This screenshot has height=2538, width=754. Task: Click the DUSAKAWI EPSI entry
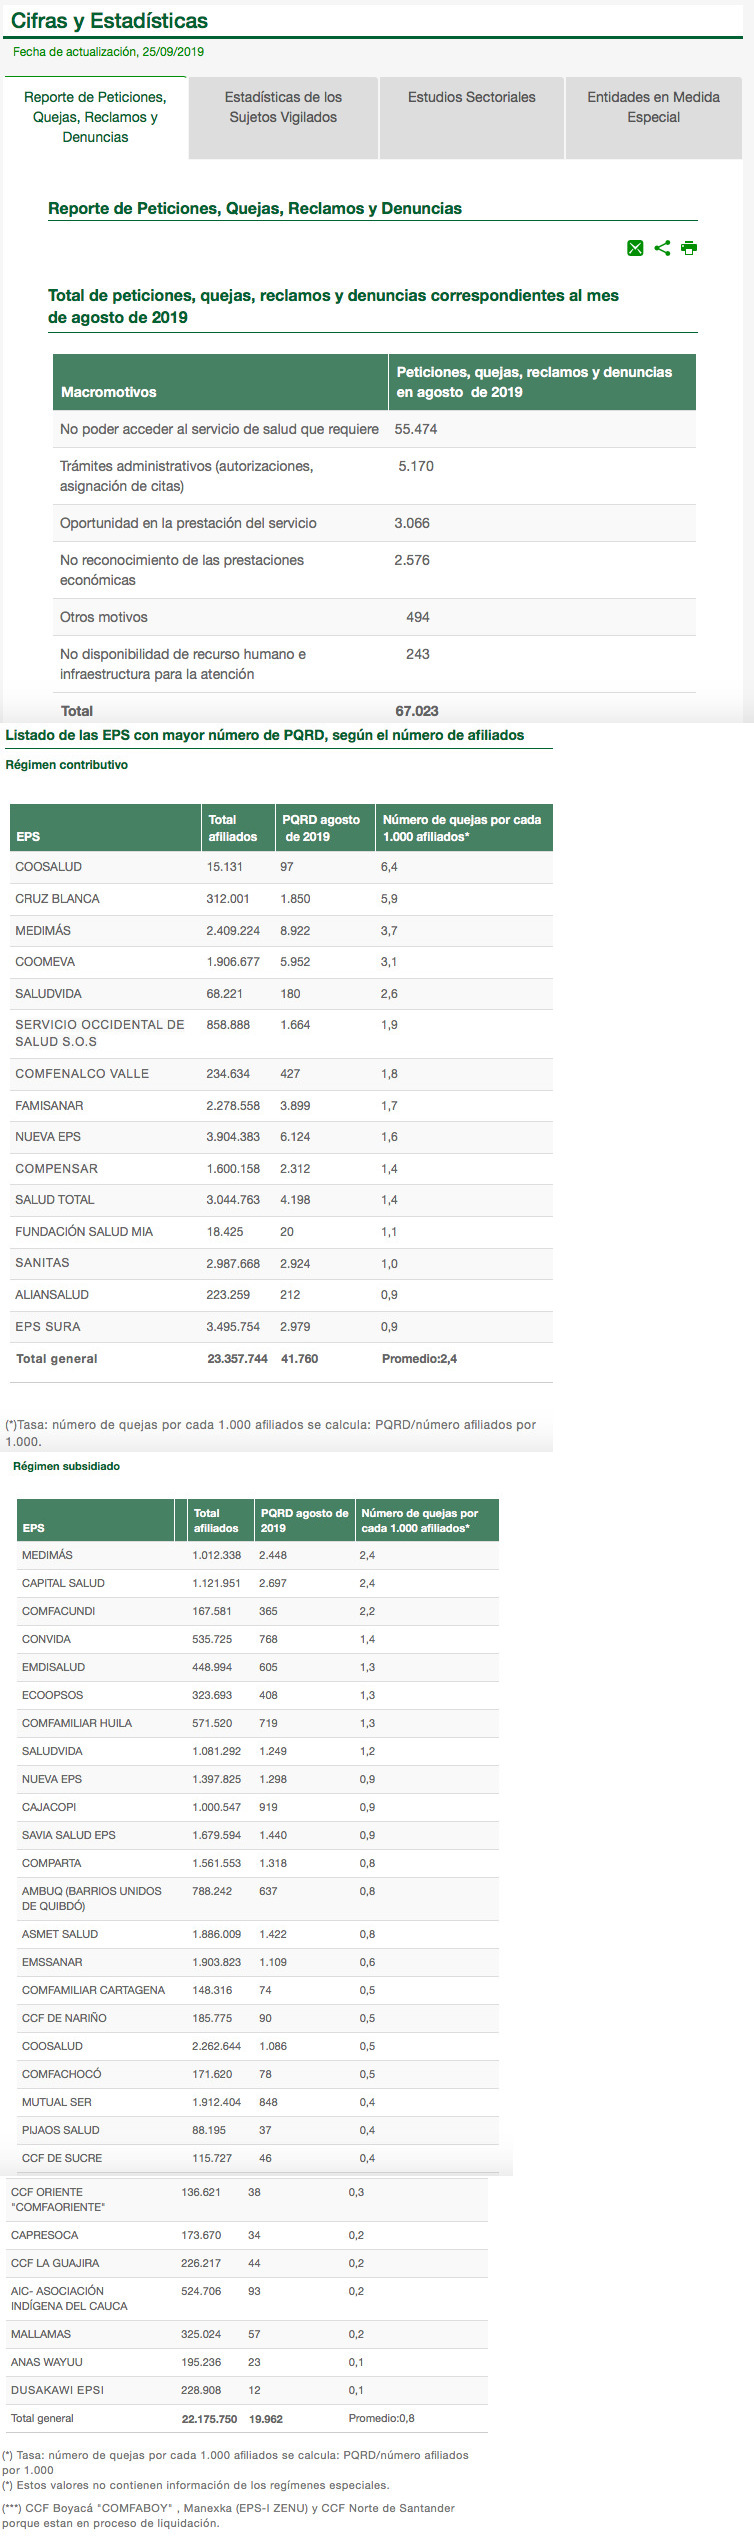click(57, 2390)
